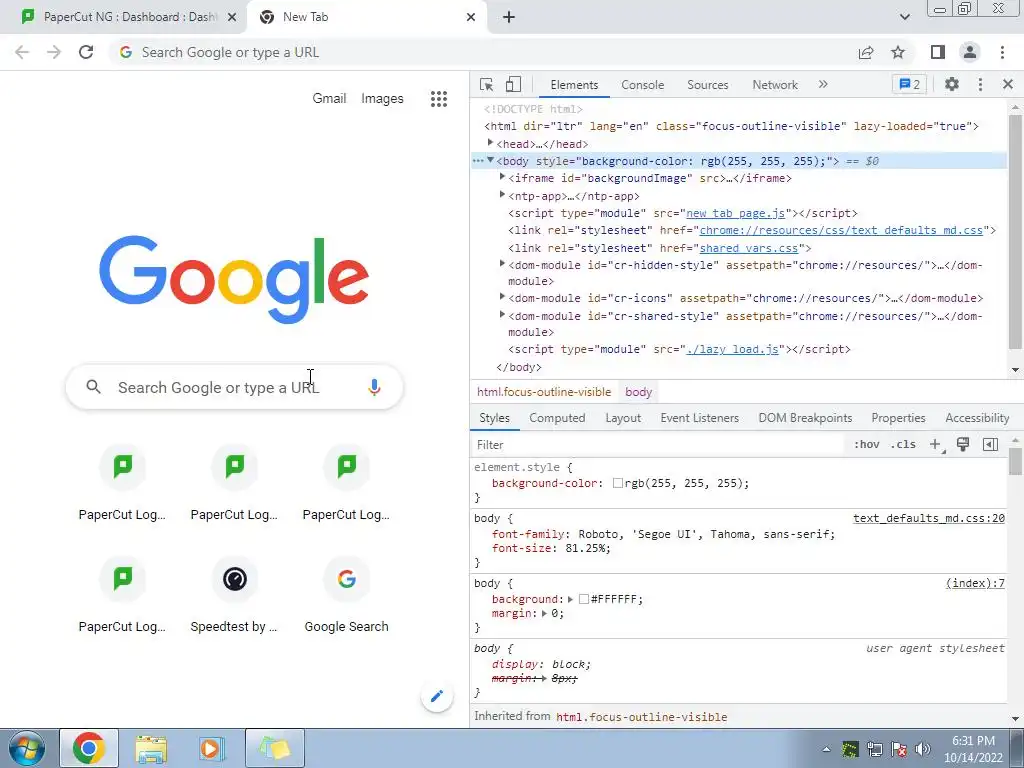The image size is (1024, 768).
Task: Open the Accessibility tab
Action: coord(977,418)
